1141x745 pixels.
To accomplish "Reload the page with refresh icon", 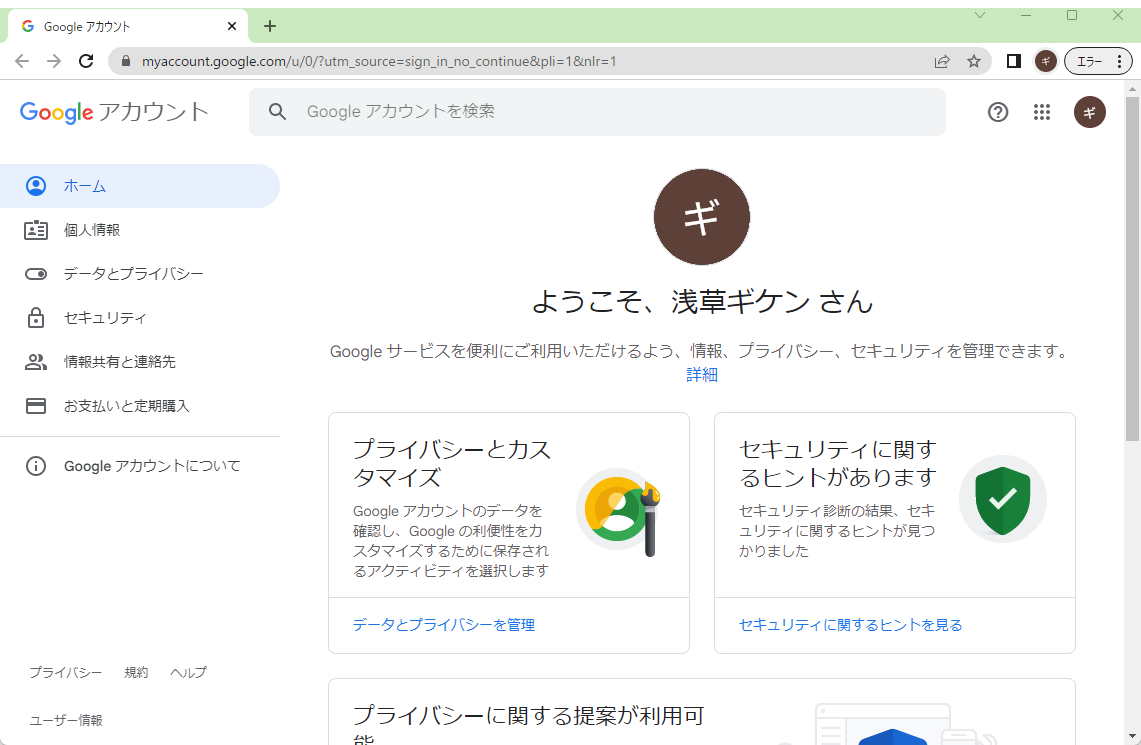I will tap(86, 61).
